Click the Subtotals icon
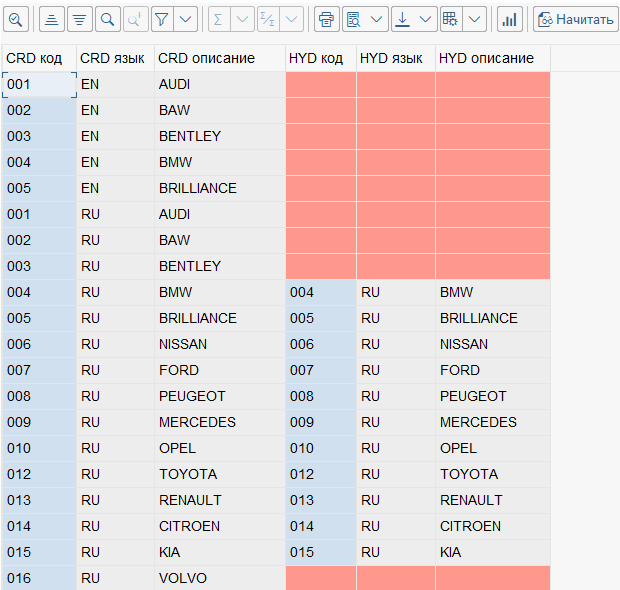 [268, 19]
